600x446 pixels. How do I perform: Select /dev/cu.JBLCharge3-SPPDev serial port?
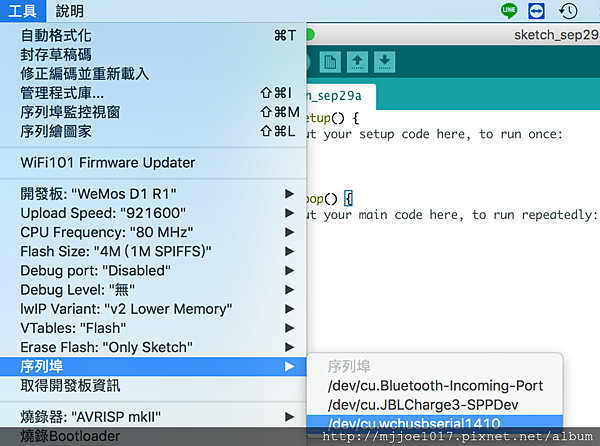pos(435,405)
